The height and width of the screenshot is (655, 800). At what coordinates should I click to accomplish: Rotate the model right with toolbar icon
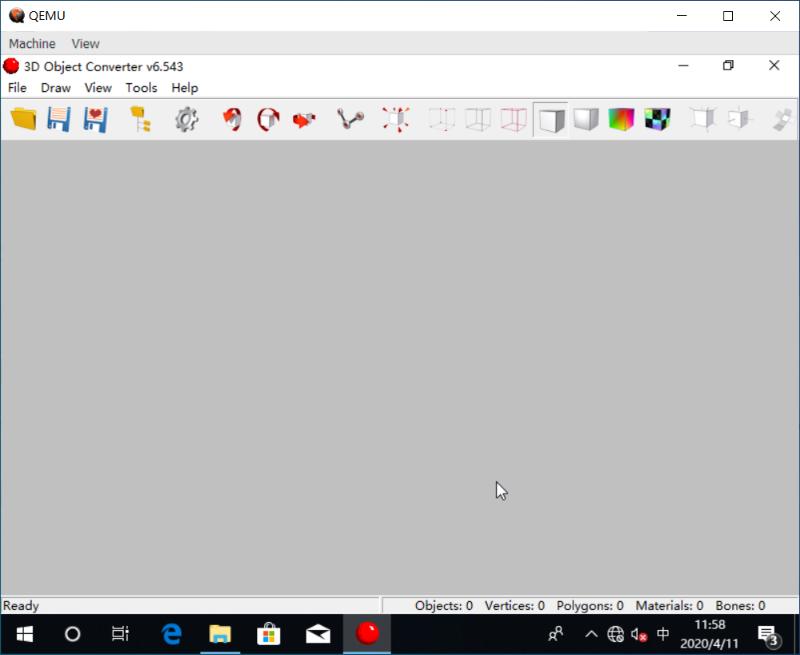270,119
